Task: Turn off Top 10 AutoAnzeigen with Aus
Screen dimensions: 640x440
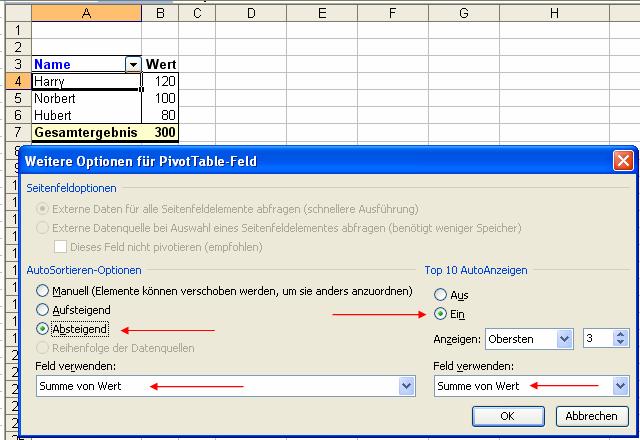Action: coord(440,295)
